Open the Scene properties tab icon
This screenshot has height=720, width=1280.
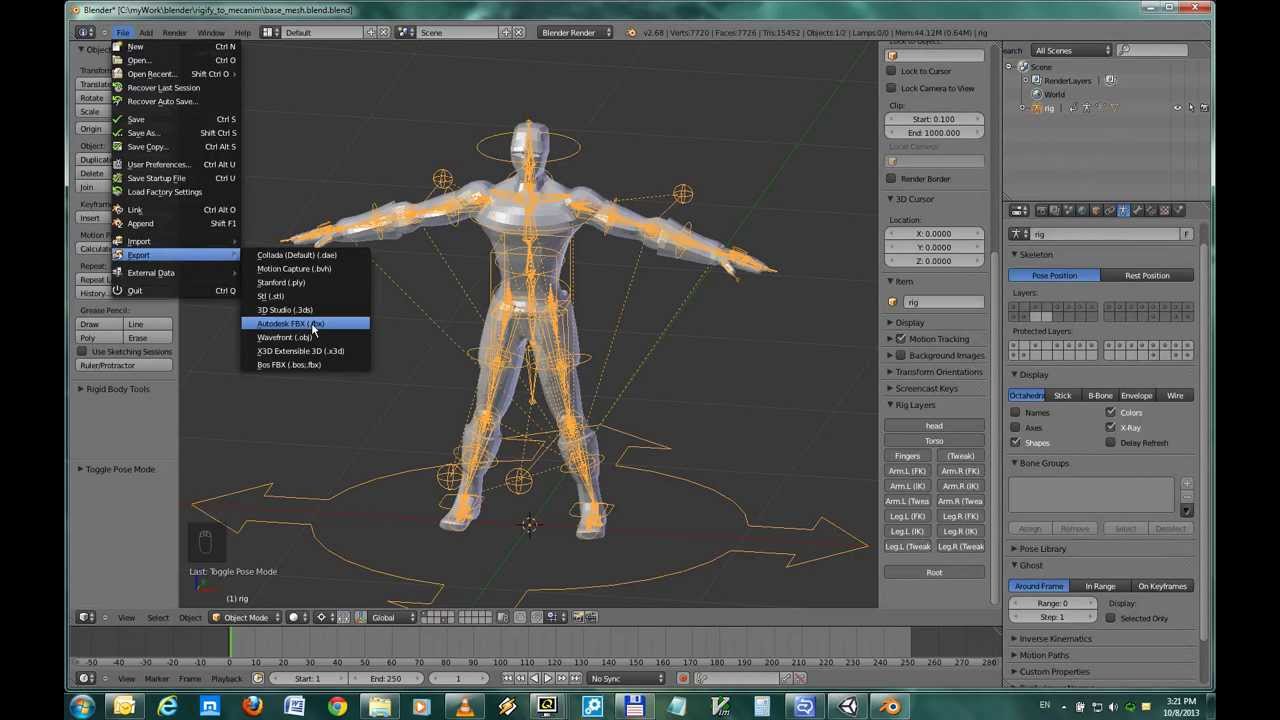pos(1068,210)
